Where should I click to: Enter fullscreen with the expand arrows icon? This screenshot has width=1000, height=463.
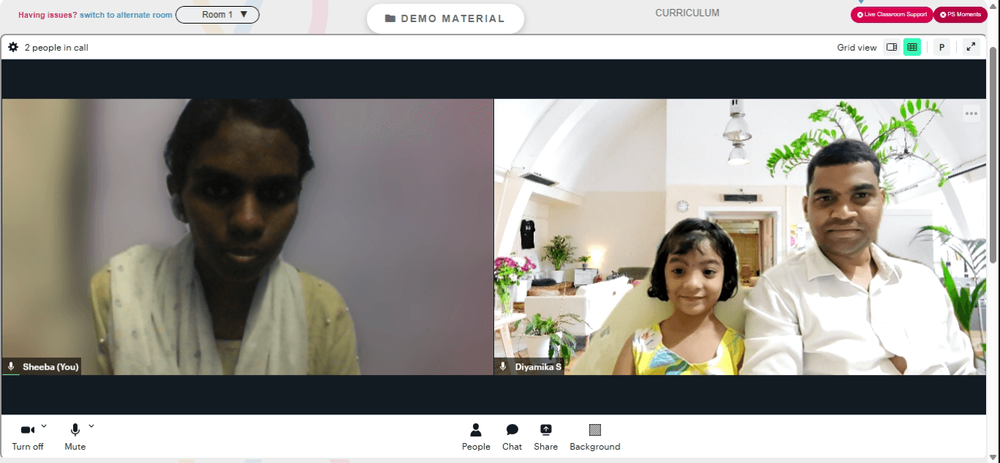(x=971, y=47)
